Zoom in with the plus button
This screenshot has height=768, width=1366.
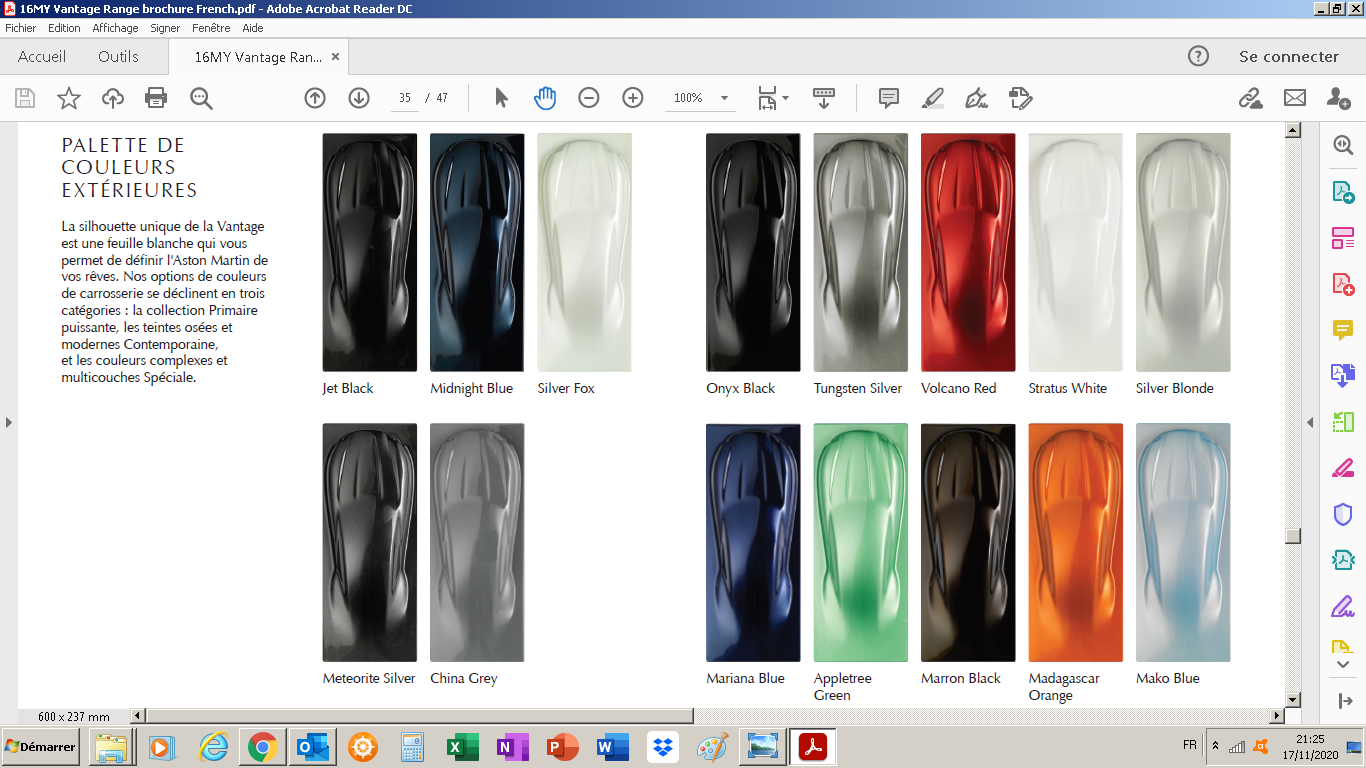[633, 98]
